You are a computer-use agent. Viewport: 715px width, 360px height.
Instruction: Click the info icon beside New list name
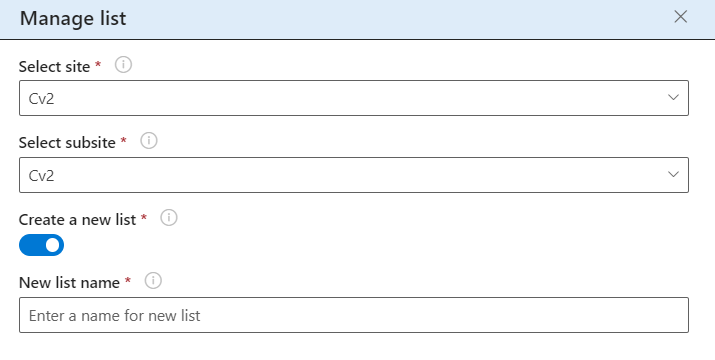(x=153, y=281)
